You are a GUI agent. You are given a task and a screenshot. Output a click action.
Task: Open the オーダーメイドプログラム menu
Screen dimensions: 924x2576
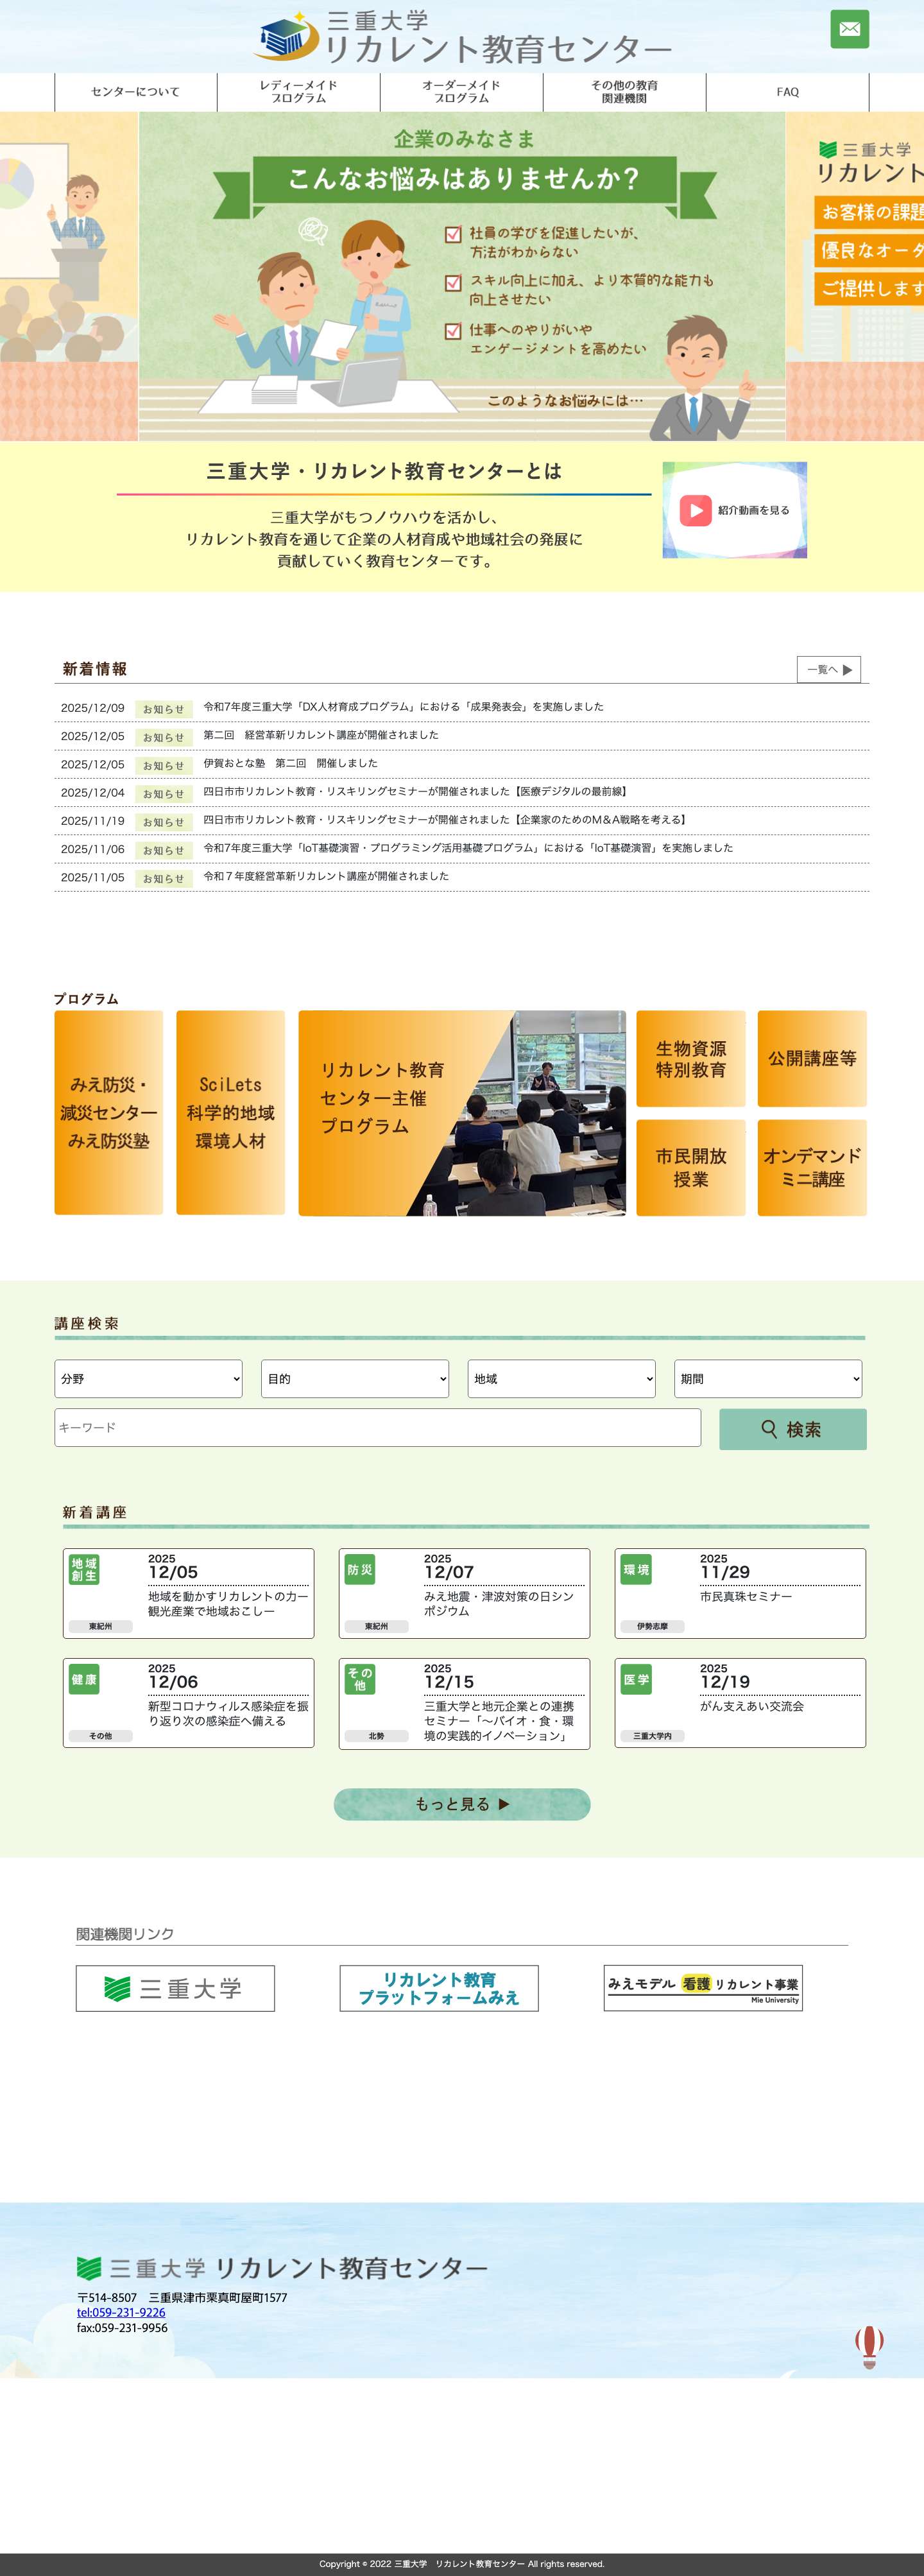click(462, 92)
